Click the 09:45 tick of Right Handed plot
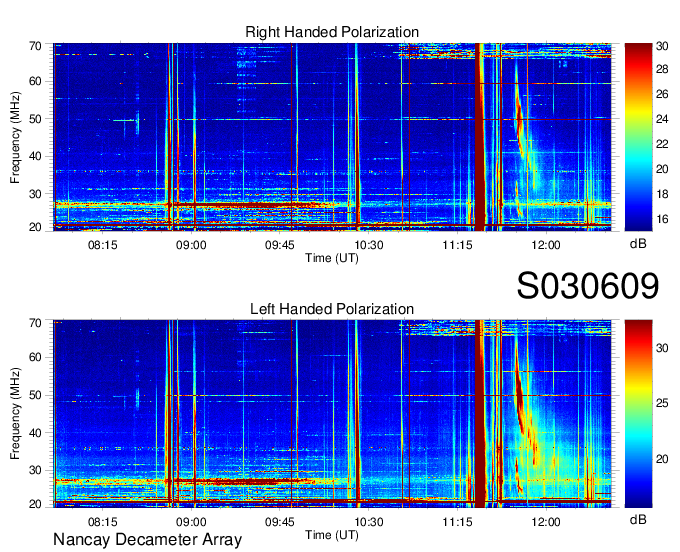The height and width of the screenshot is (552, 680). coord(280,245)
